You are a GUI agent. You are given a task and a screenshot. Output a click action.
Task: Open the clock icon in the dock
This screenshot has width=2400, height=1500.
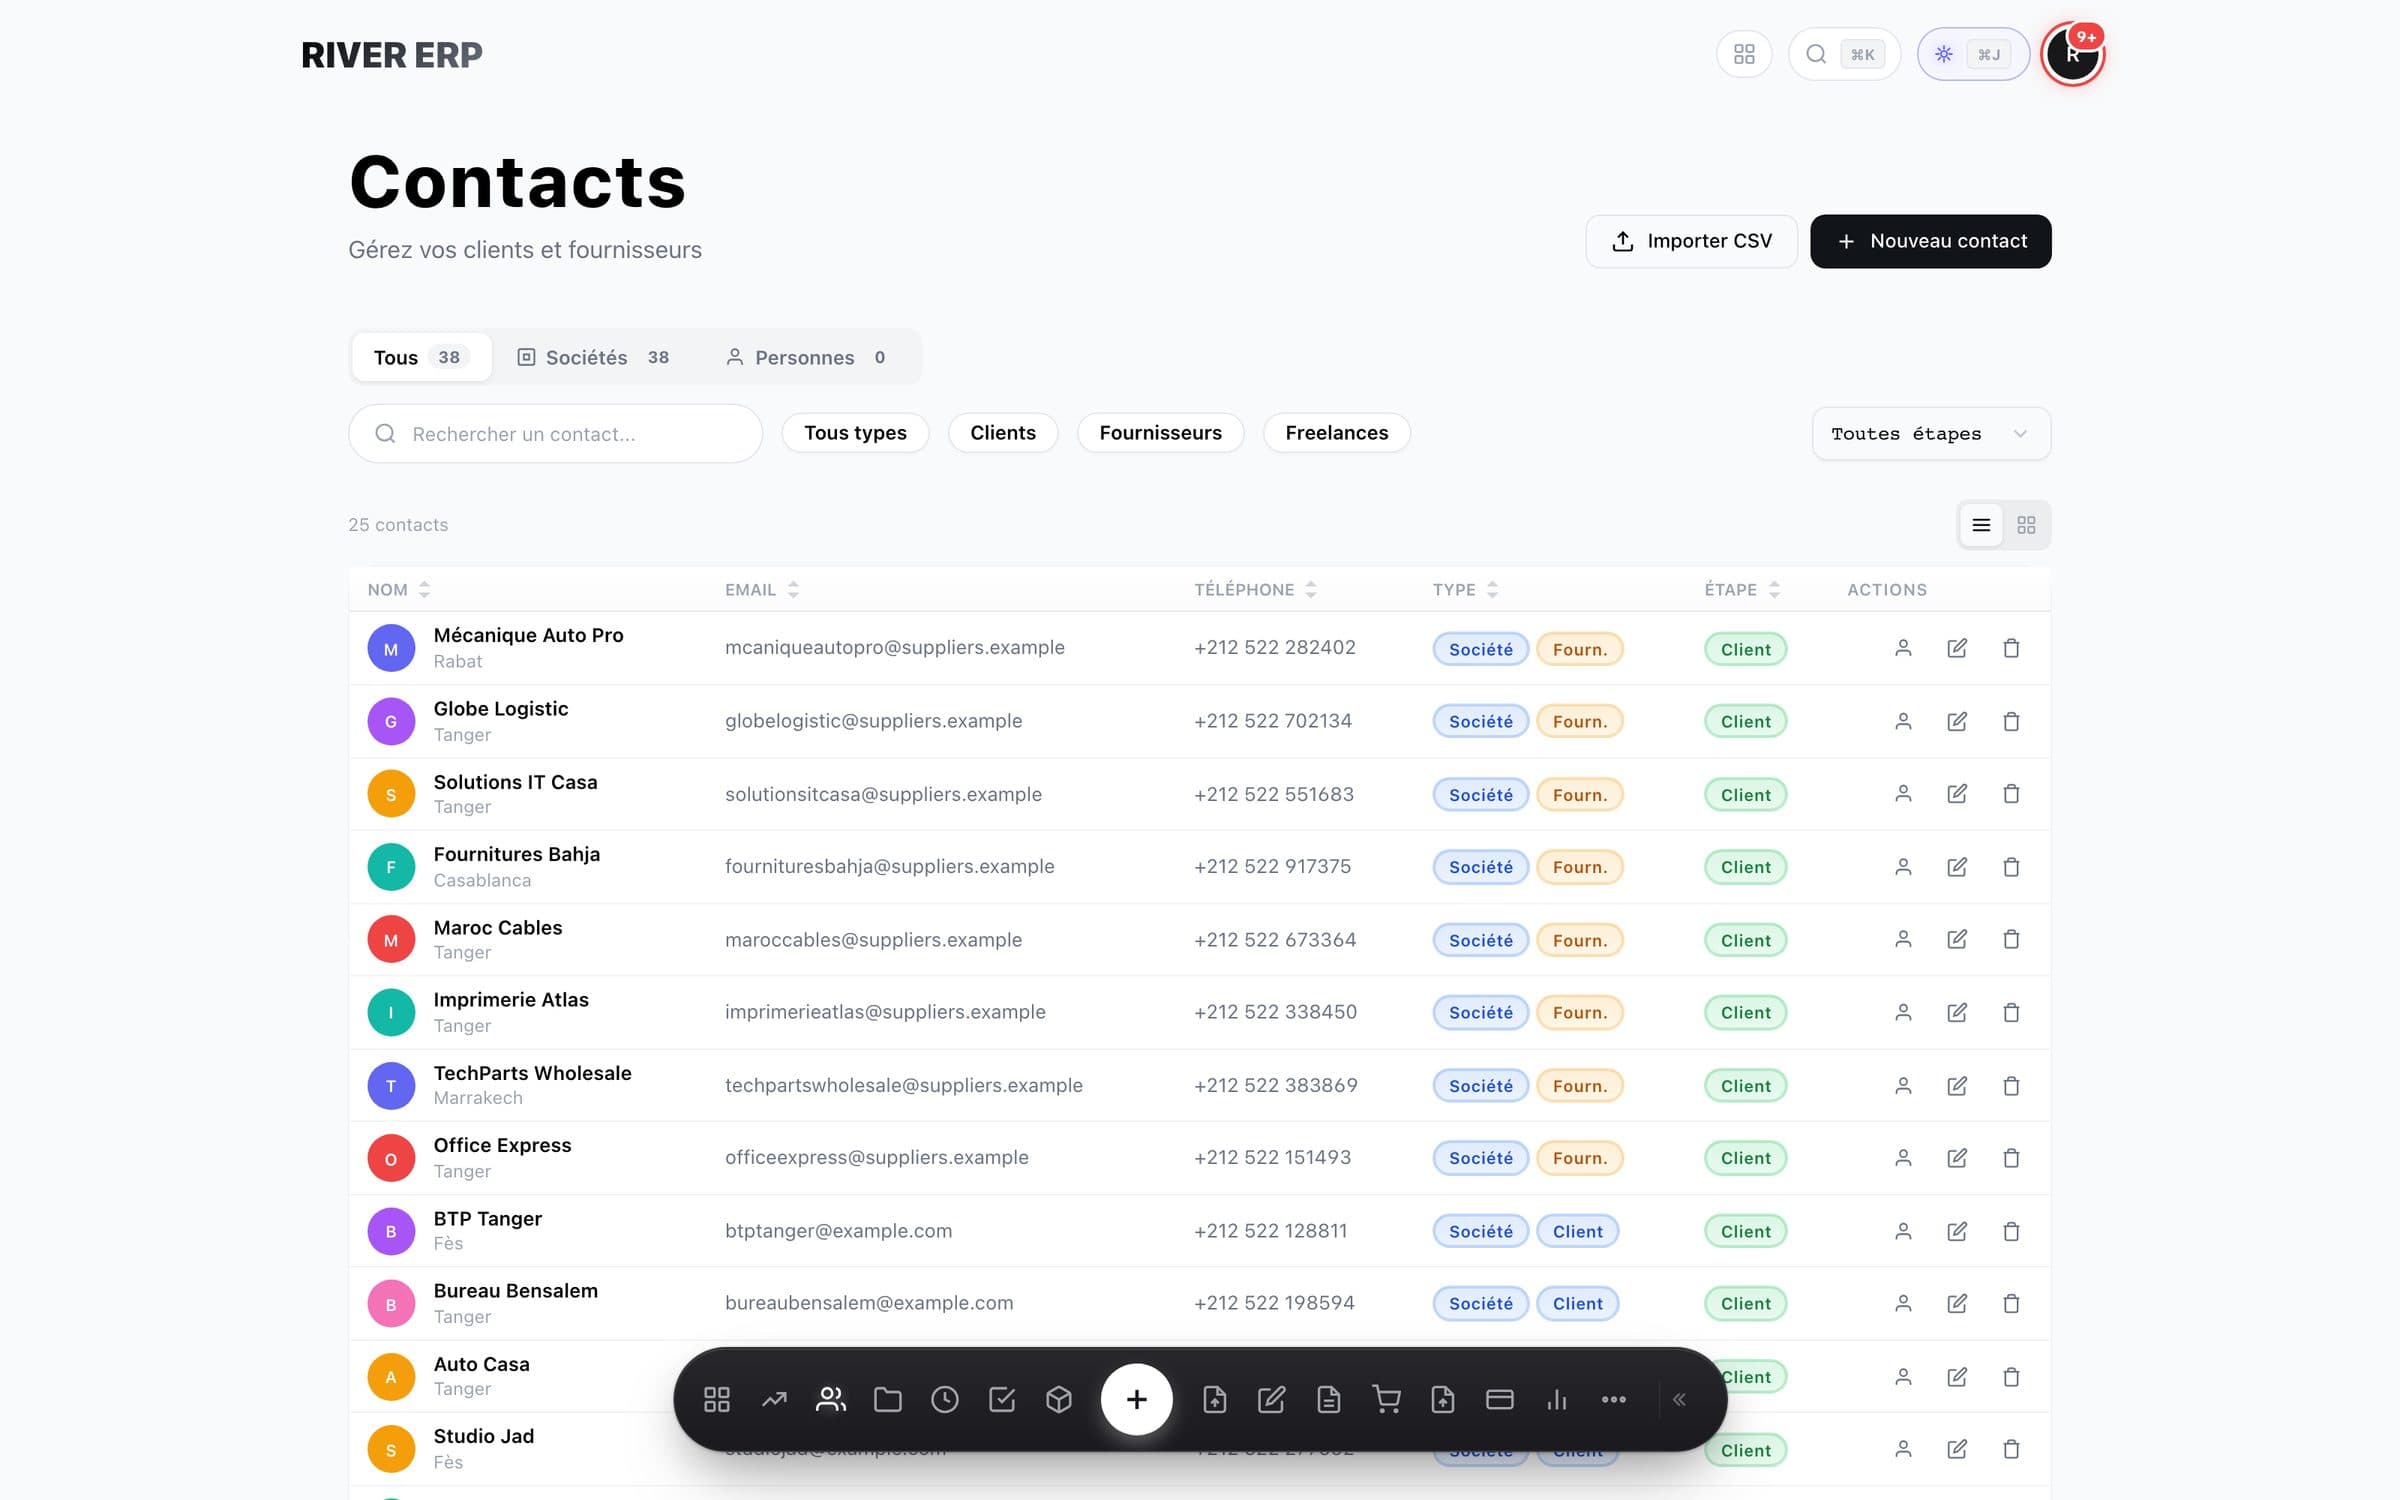pyautogui.click(x=945, y=1399)
